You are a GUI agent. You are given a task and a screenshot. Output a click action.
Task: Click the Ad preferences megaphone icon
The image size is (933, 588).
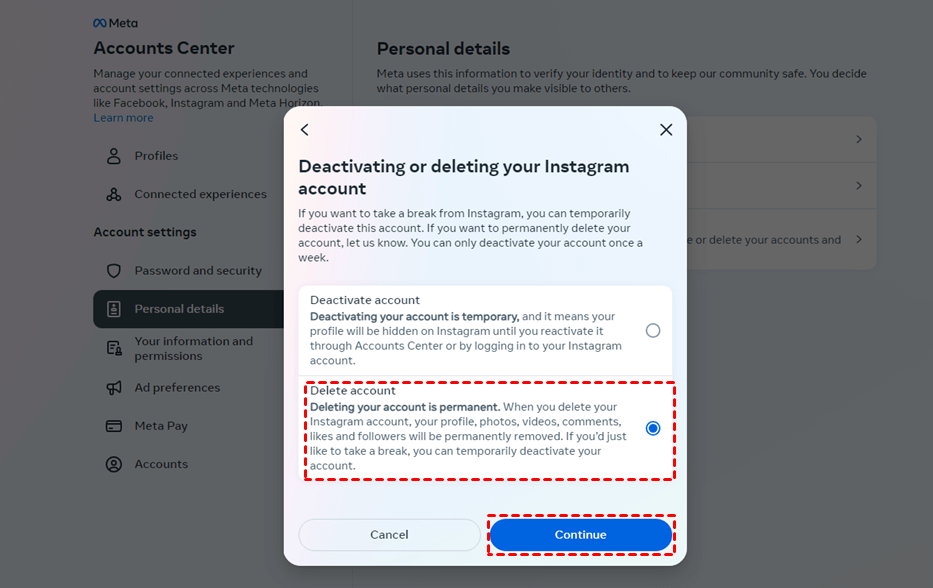[x=114, y=388]
